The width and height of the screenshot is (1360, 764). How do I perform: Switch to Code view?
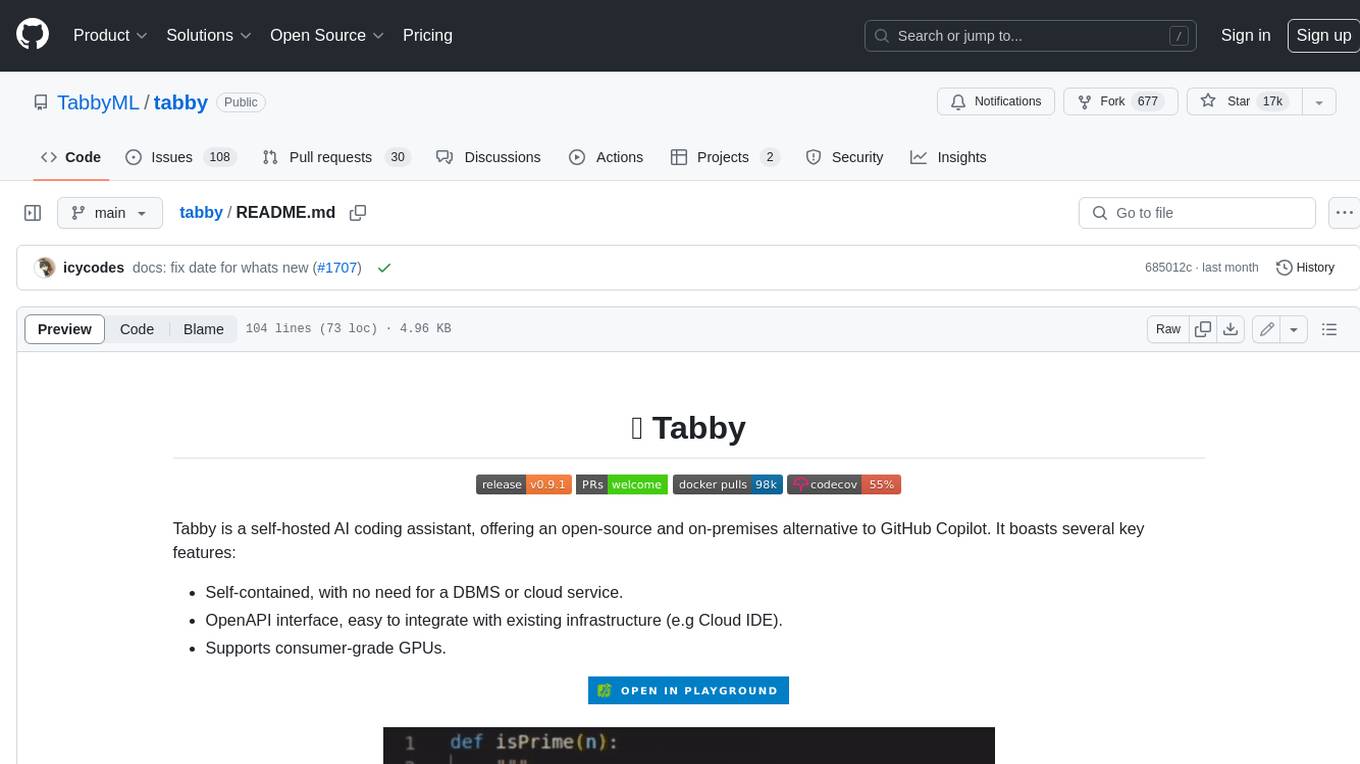(x=137, y=329)
